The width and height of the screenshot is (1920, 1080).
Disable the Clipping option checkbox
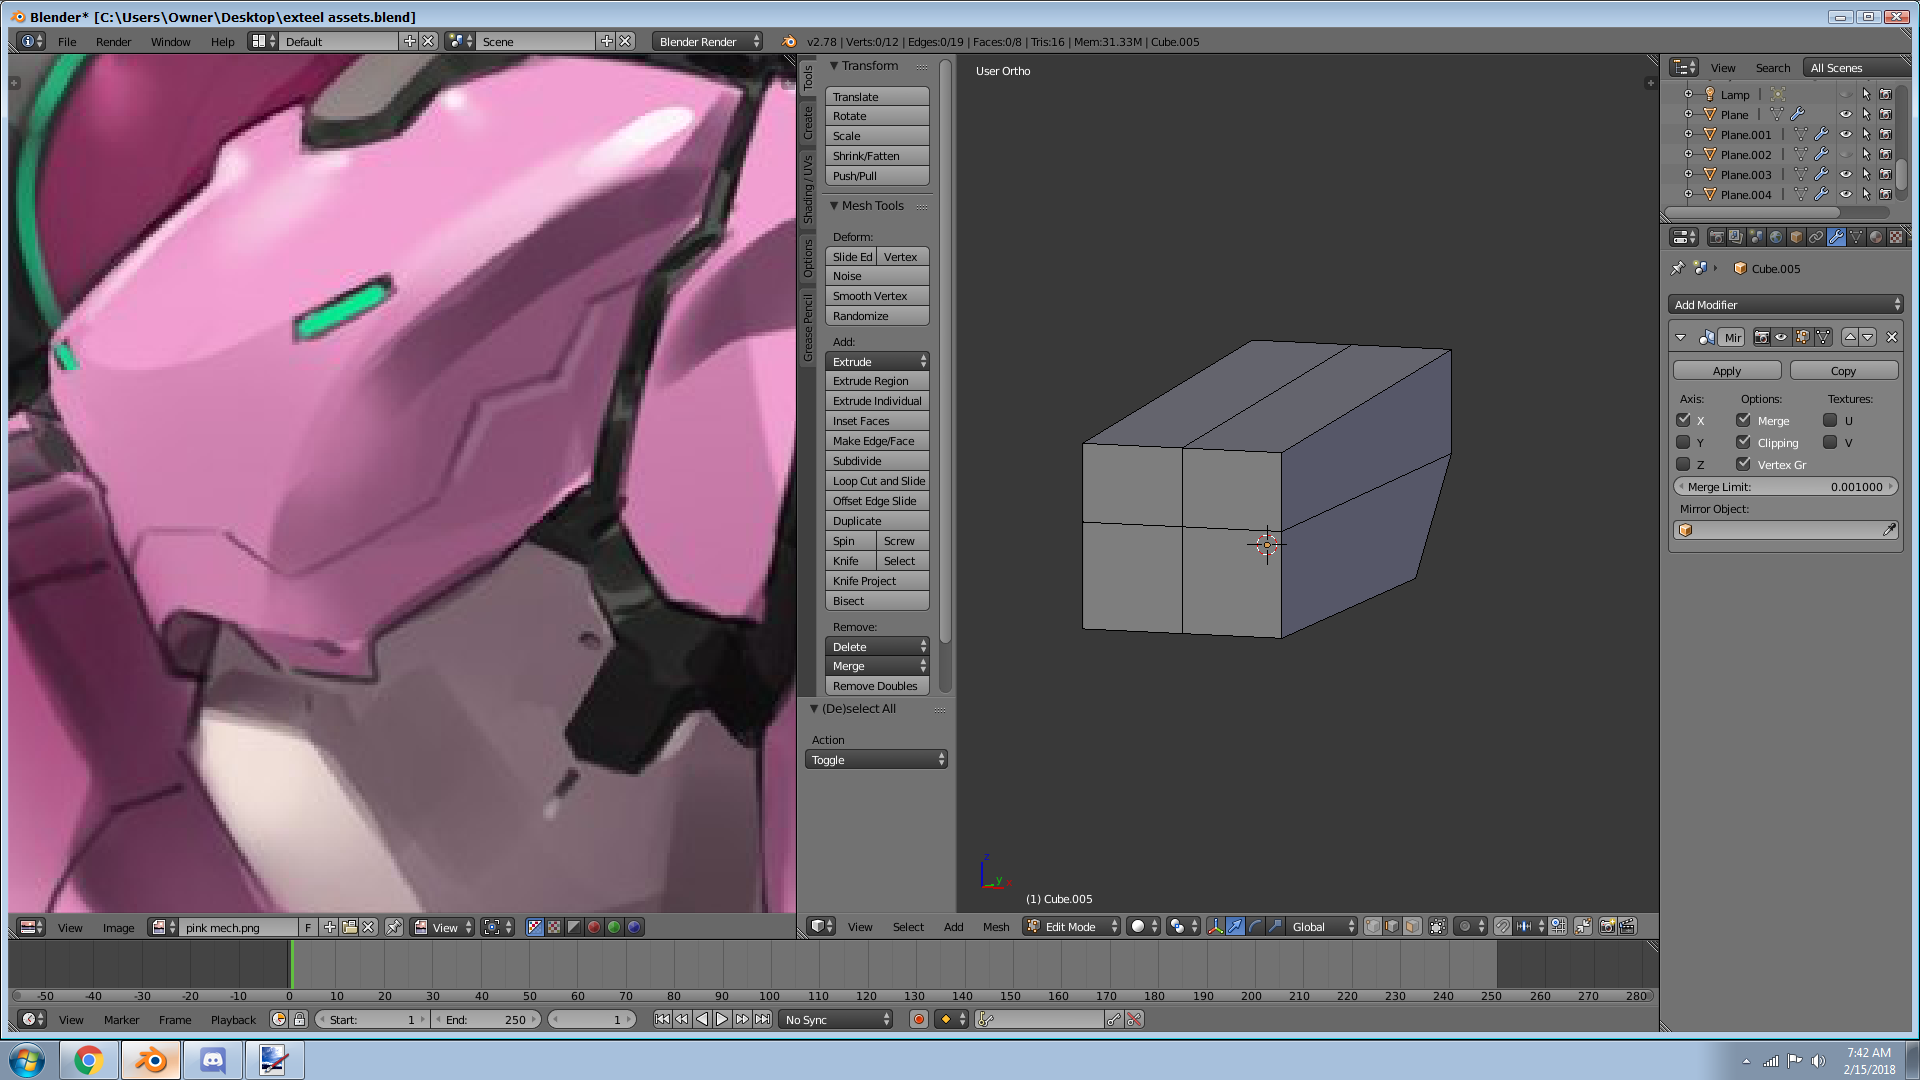(1744, 442)
